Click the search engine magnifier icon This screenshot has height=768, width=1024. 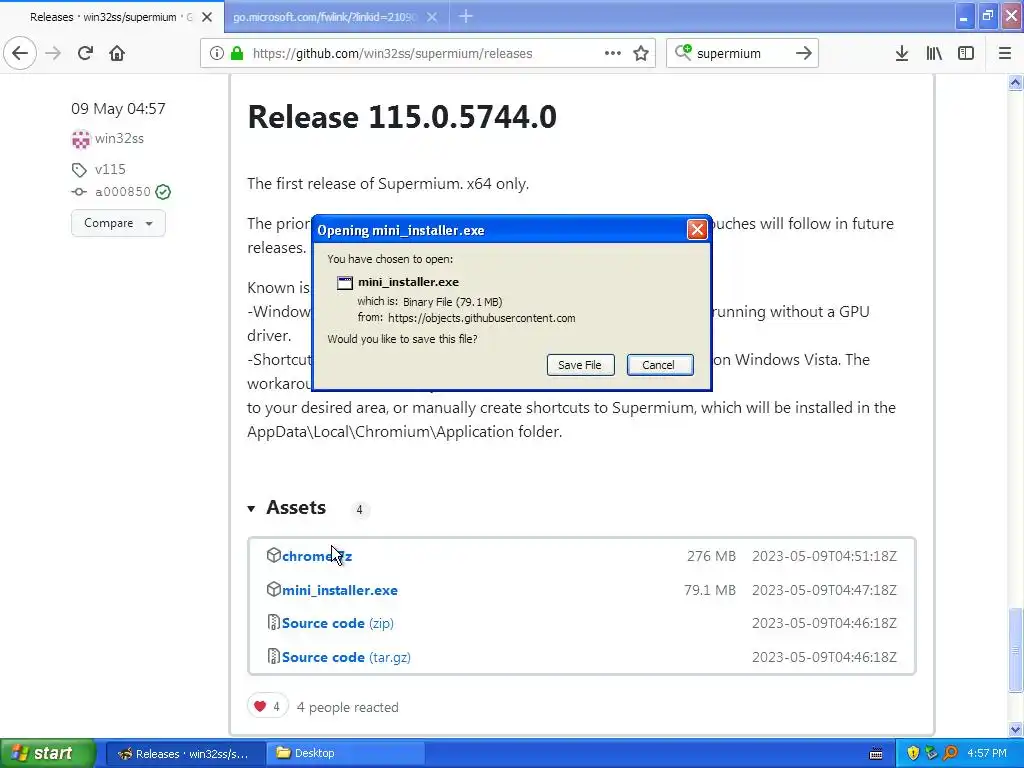[x=683, y=52]
